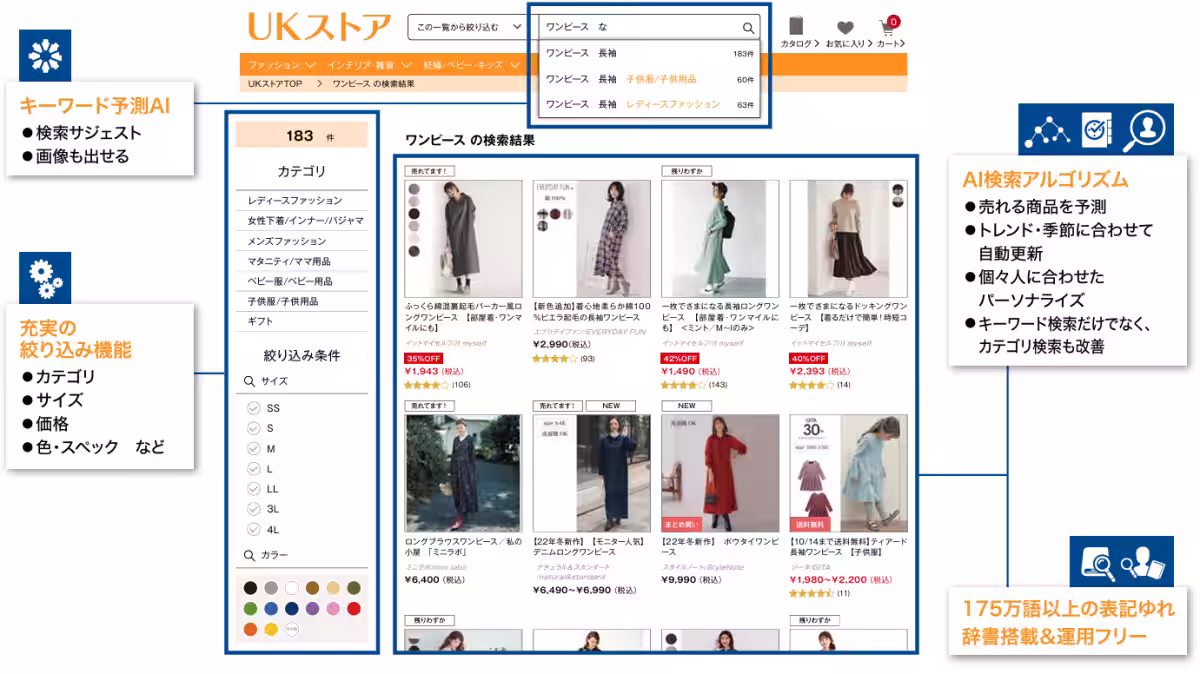Screen dimensions: 1200x674
Task: Click star rating with (143) reviews
Action: pyautogui.click(x=683, y=385)
